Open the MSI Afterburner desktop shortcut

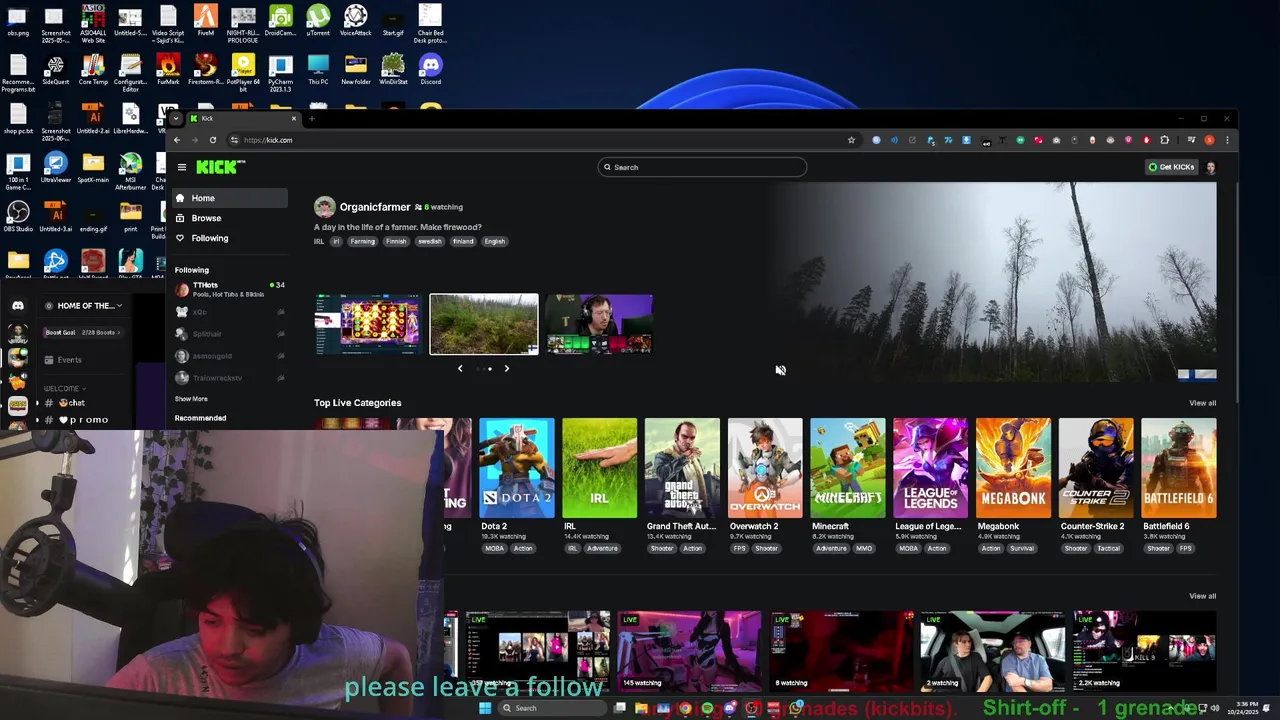point(131,171)
